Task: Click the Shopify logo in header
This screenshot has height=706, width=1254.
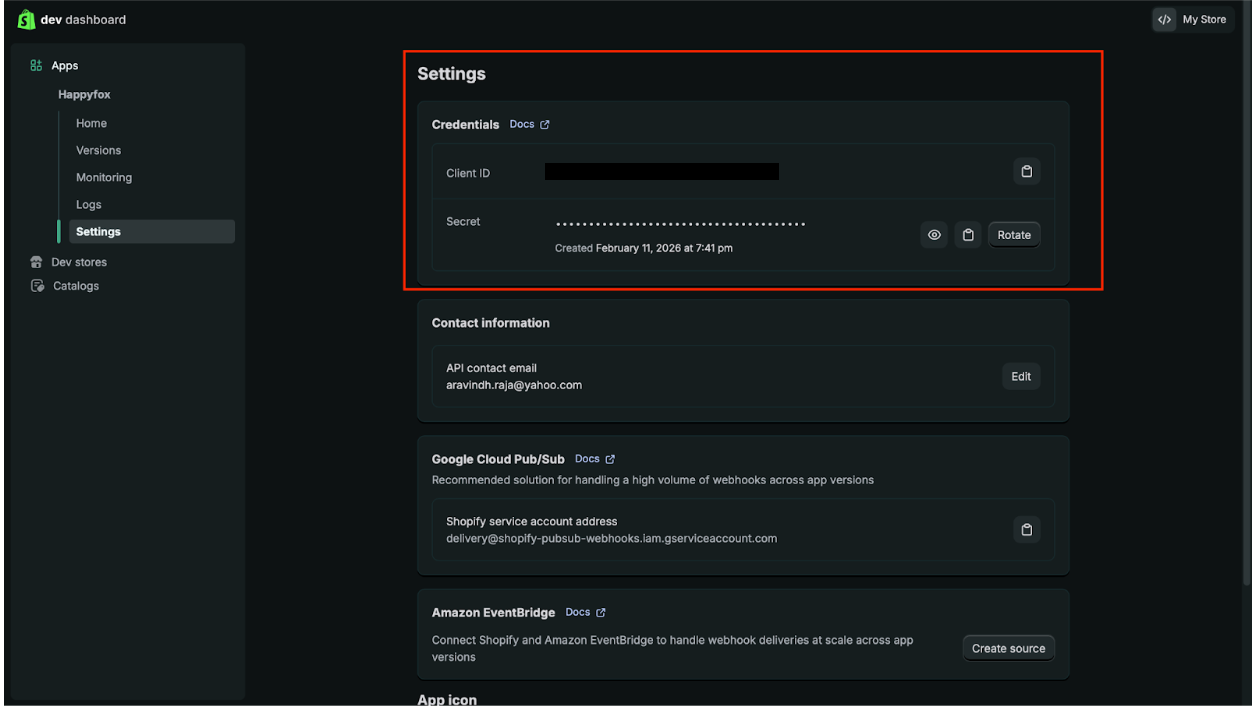Action: (26, 20)
